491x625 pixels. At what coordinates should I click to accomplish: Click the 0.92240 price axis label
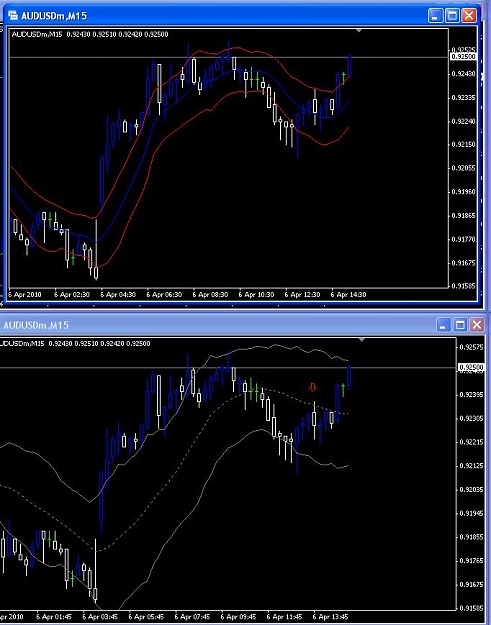[463, 121]
